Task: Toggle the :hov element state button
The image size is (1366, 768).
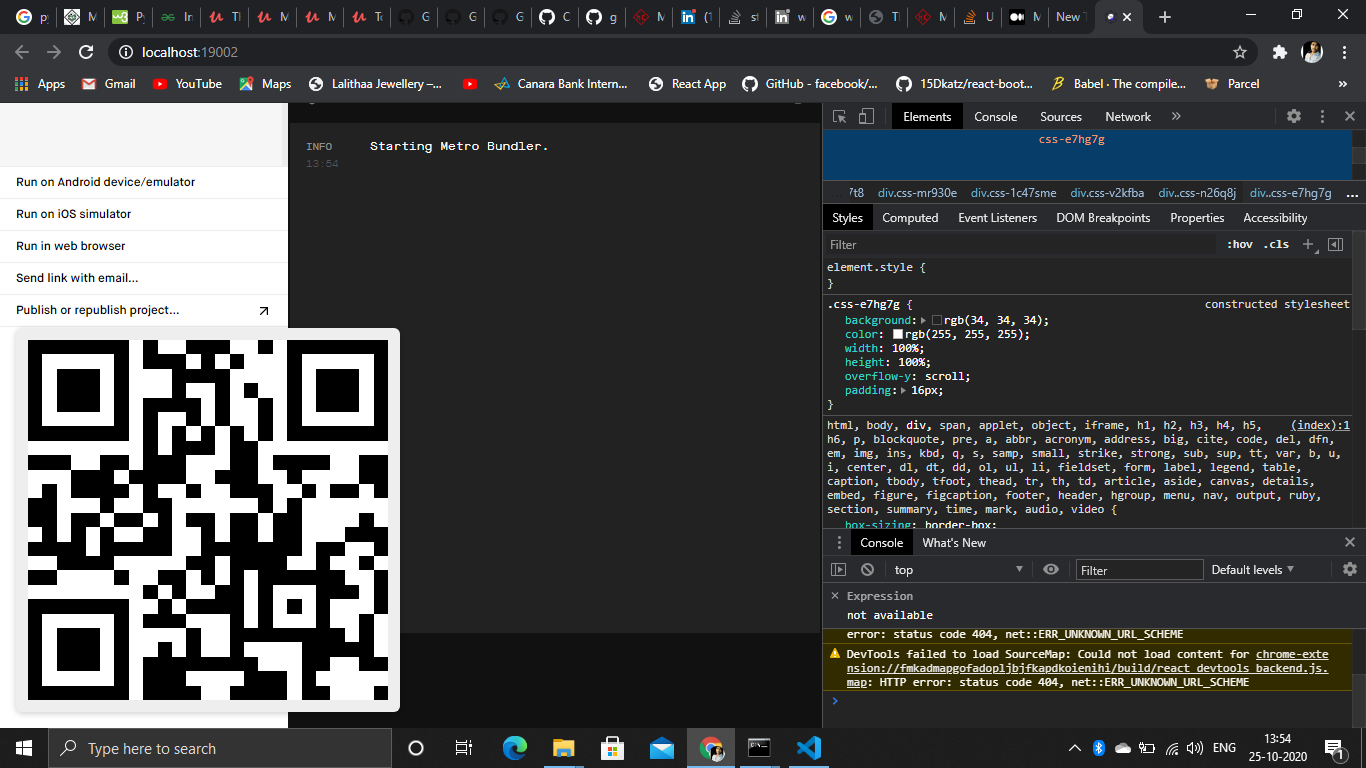Action: coord(1240,244)
